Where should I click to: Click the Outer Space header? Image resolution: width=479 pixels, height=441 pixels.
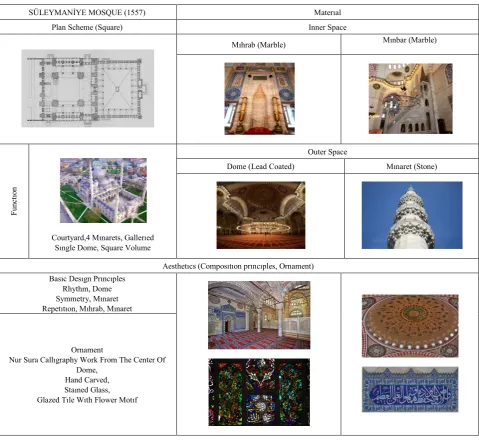point(327,152)
